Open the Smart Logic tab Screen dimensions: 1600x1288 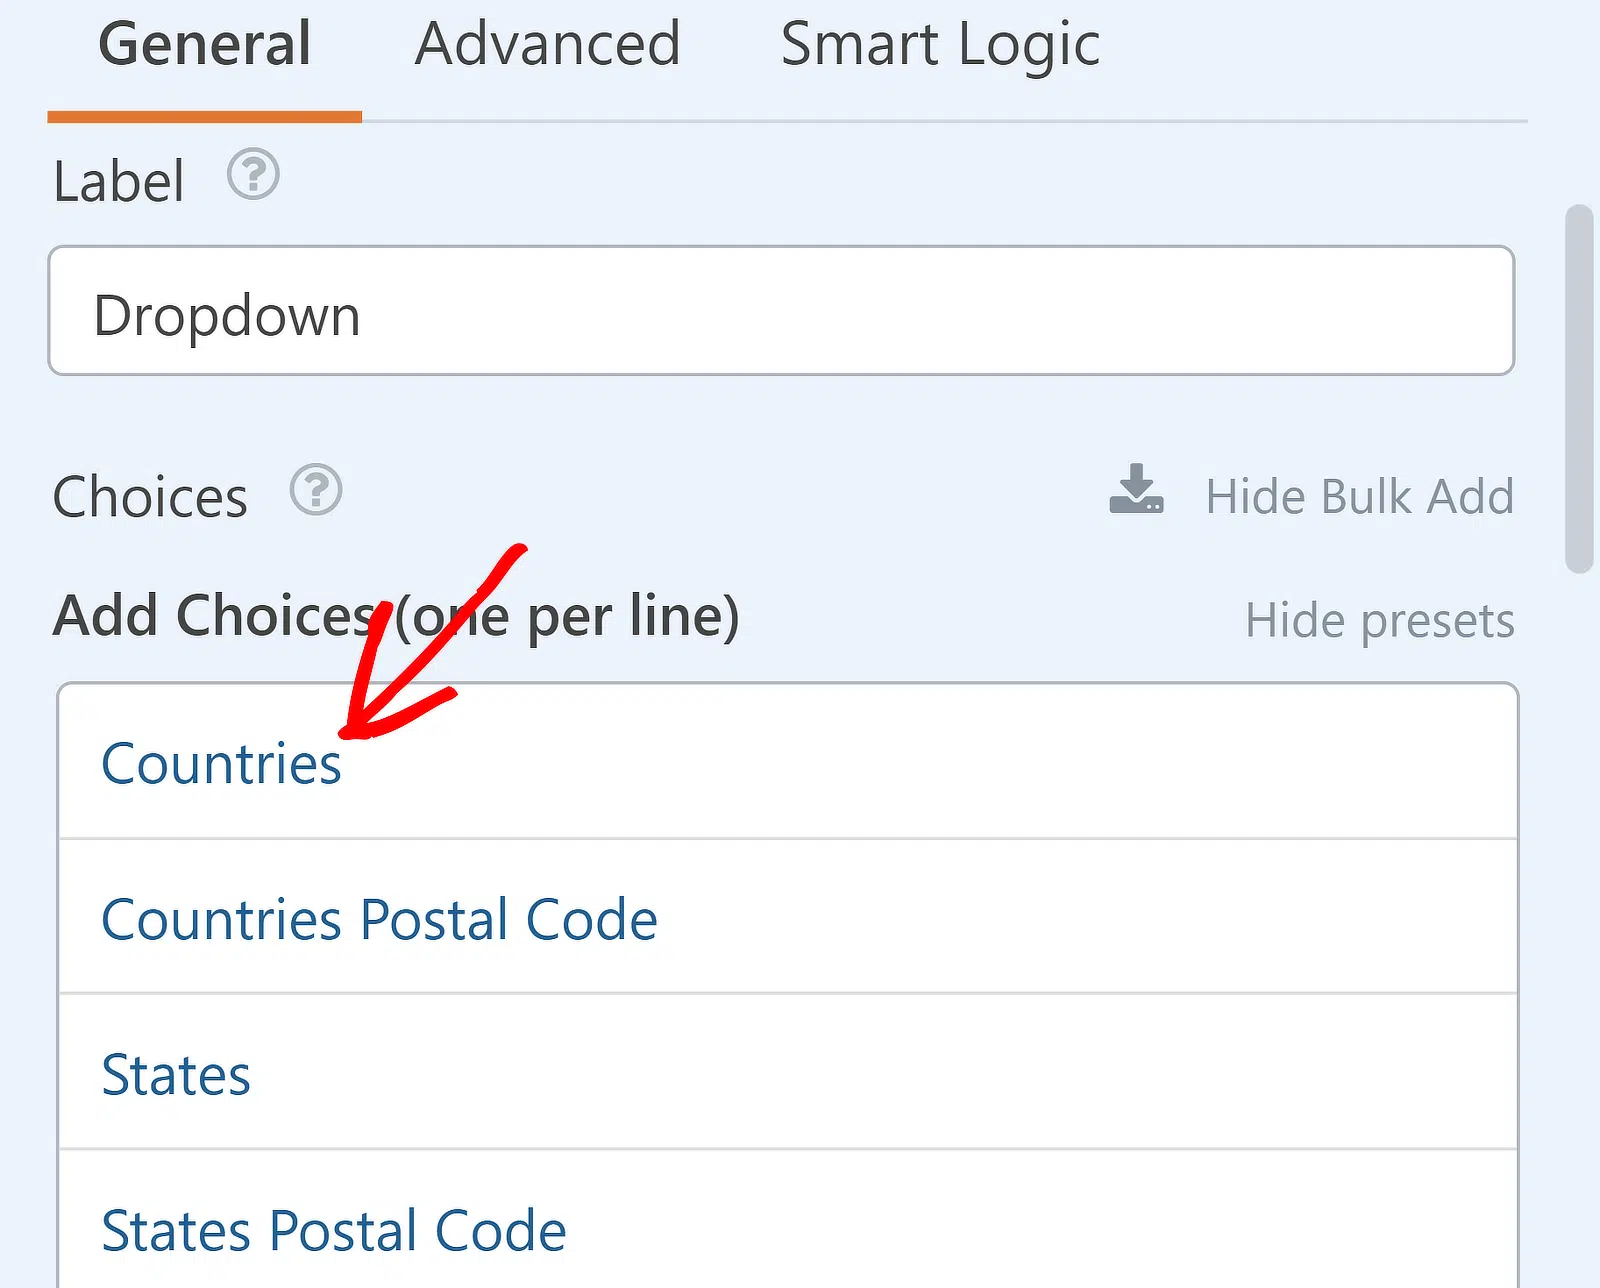(940, 44)
